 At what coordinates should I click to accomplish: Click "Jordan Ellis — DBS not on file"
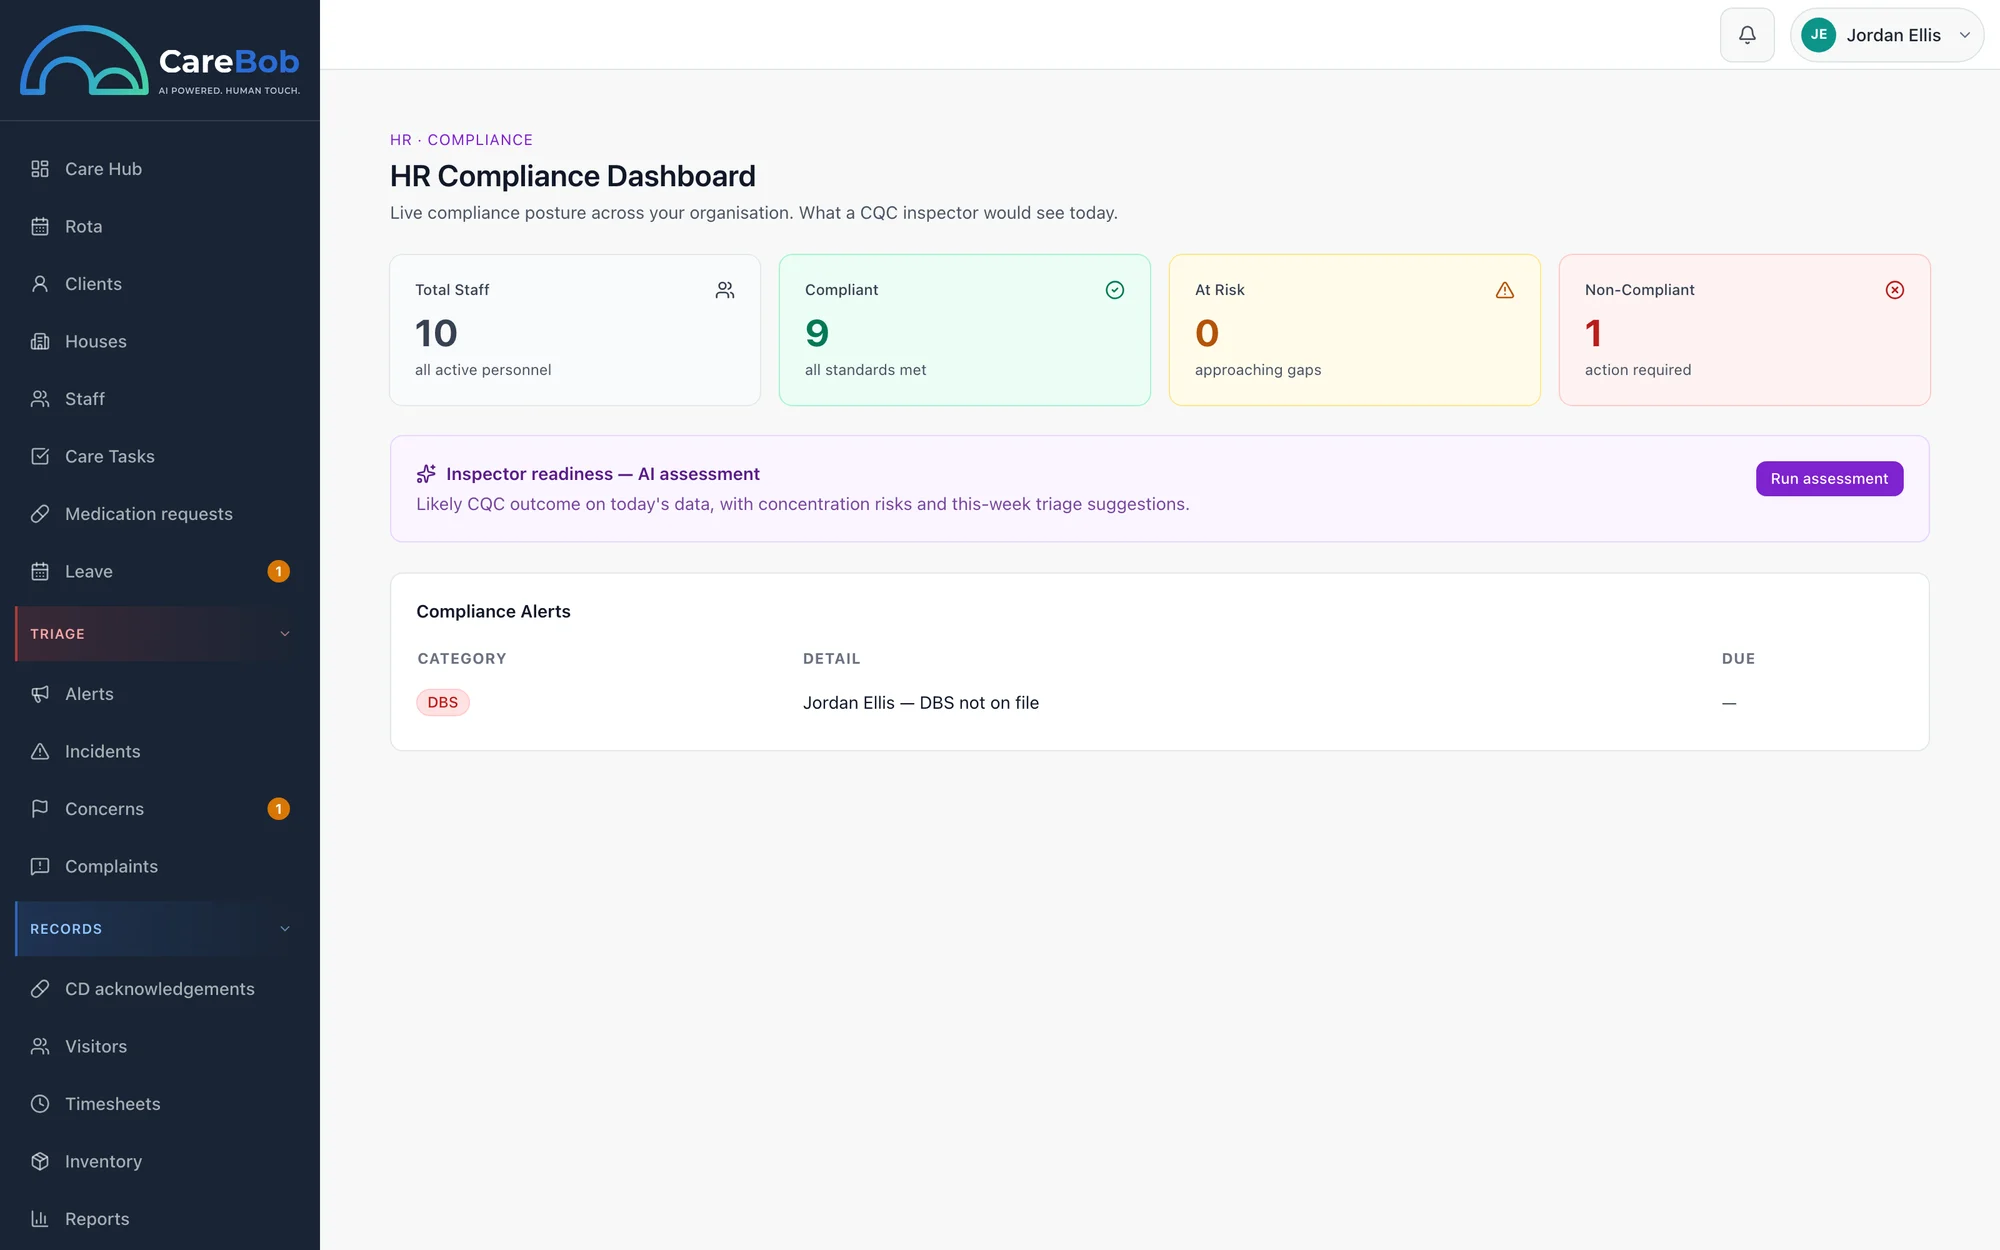[x=921, y=703]
